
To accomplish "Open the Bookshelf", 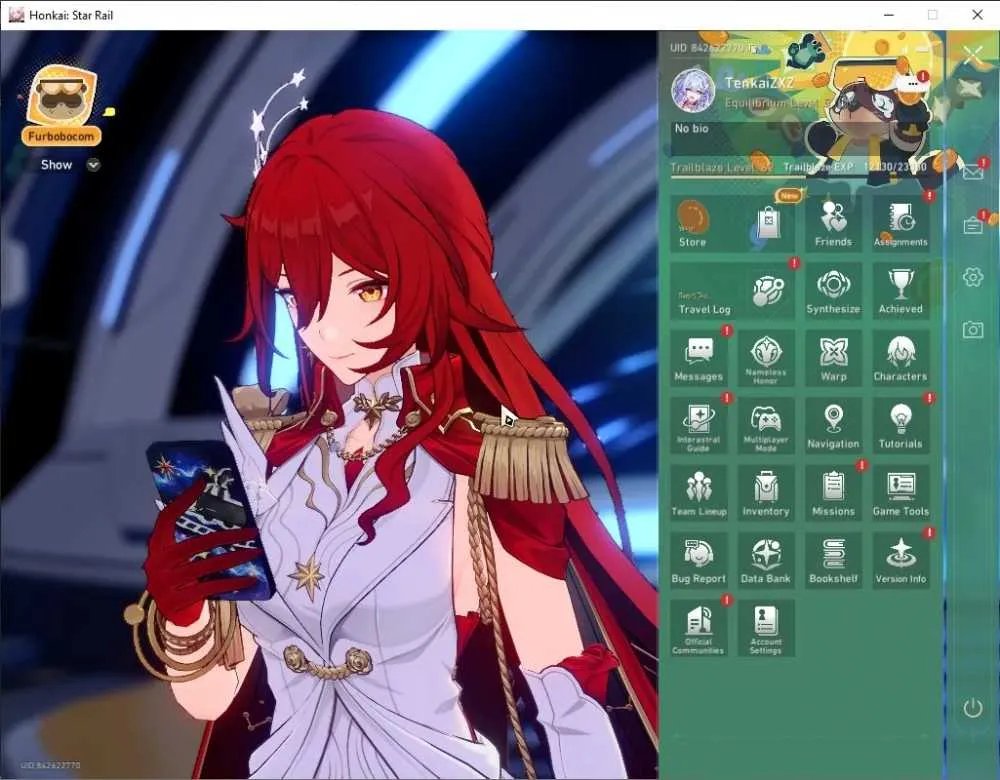I will click(x=833, y=561).
